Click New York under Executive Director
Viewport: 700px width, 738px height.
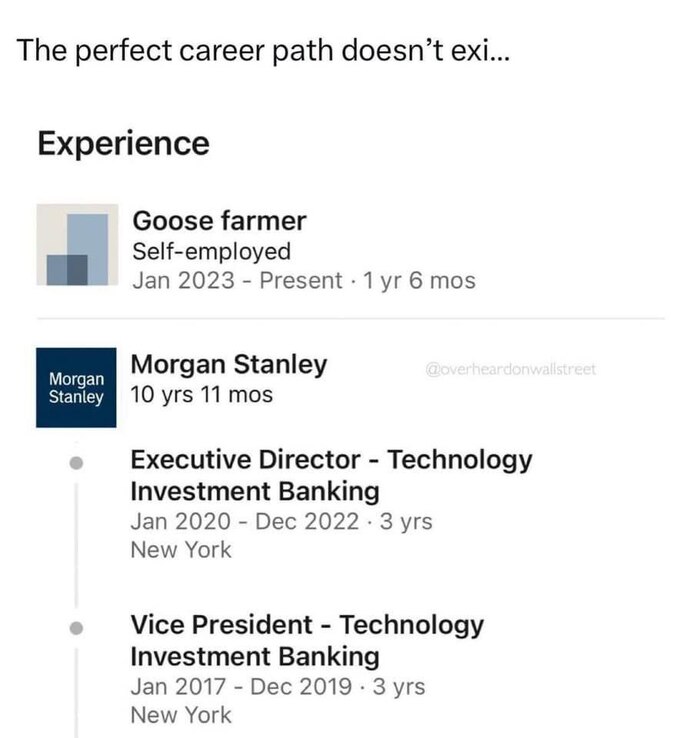point(181,550)
